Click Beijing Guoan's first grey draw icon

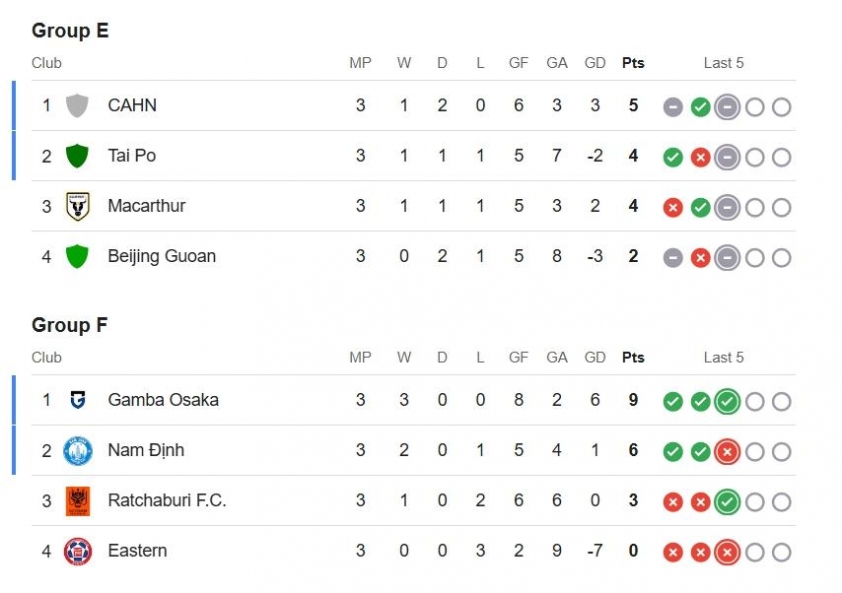click(673, 257)
